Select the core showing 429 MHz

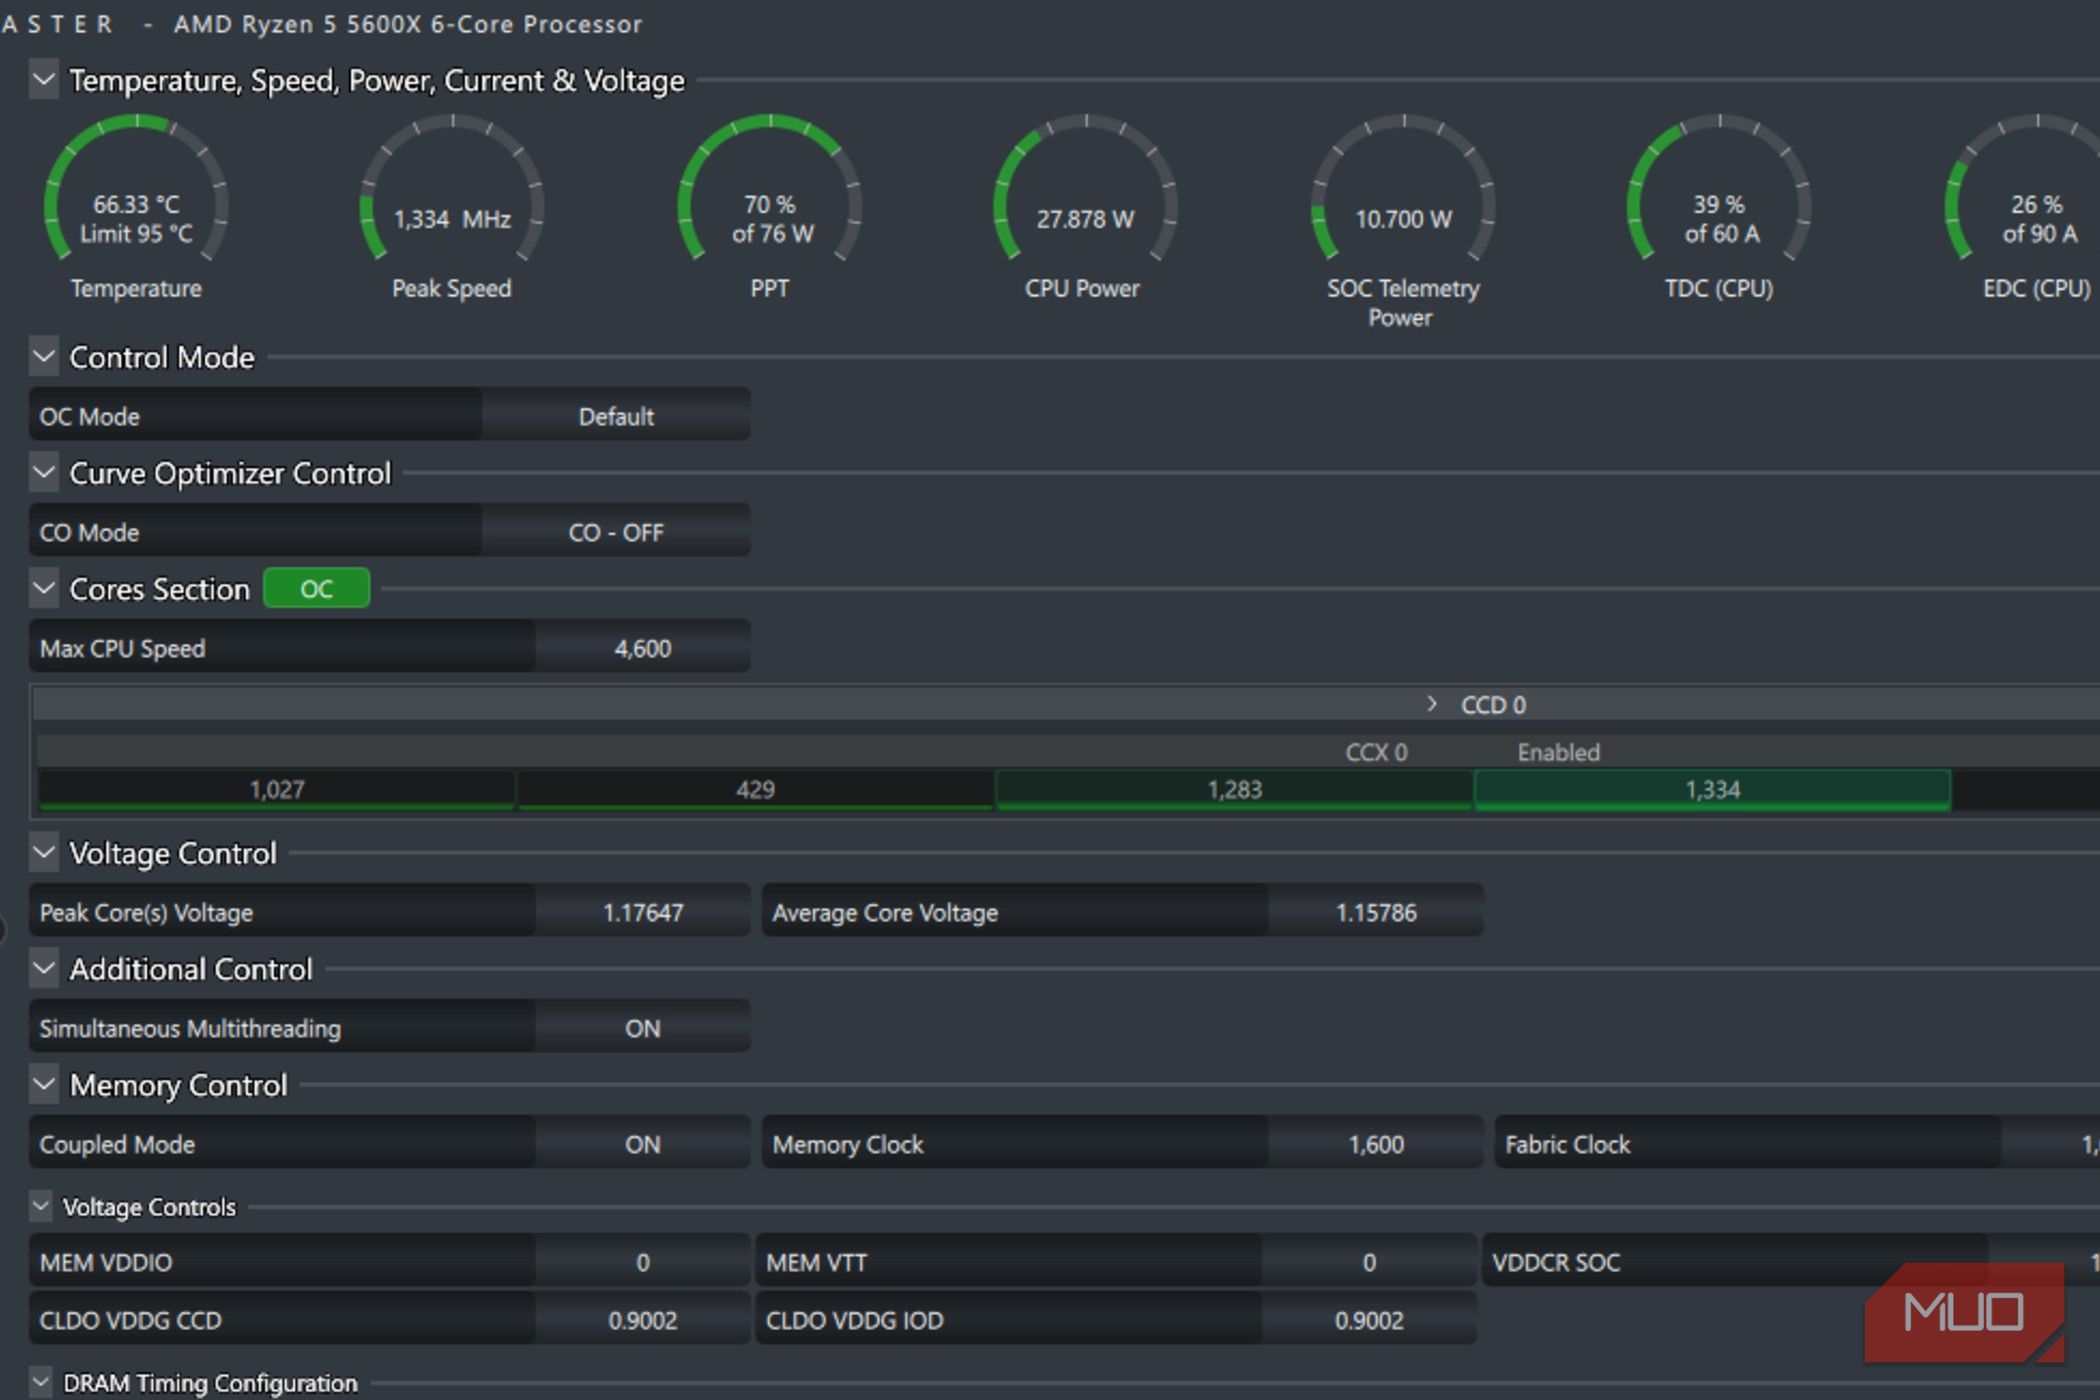pyautogui.click(x=755, y=789)
